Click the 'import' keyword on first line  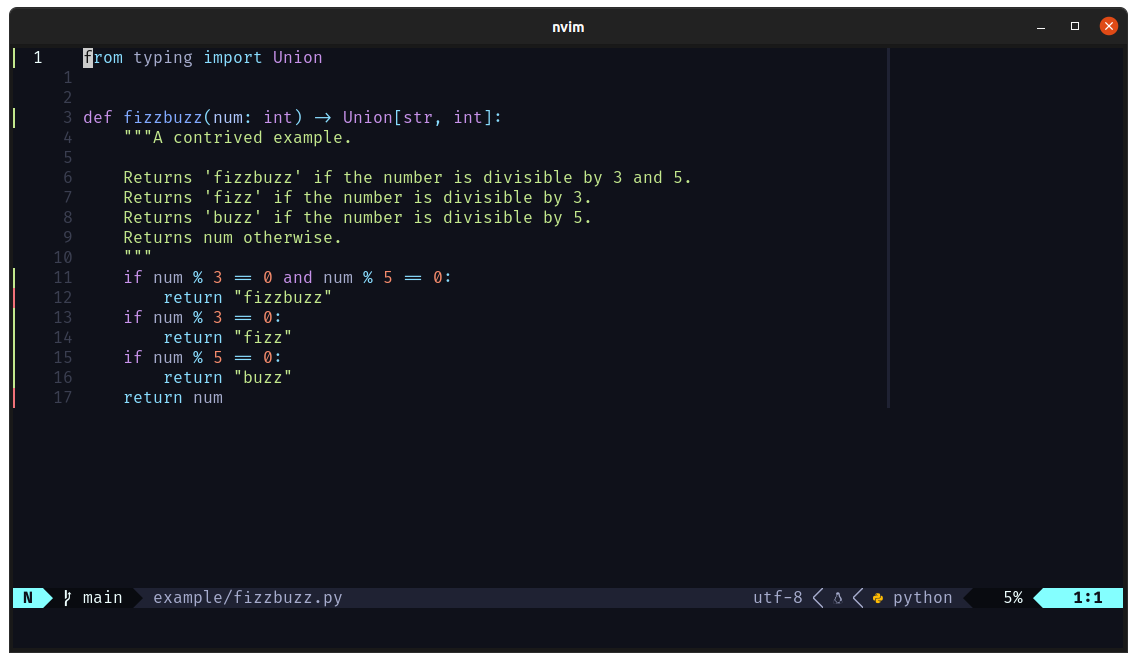point(232,58)
